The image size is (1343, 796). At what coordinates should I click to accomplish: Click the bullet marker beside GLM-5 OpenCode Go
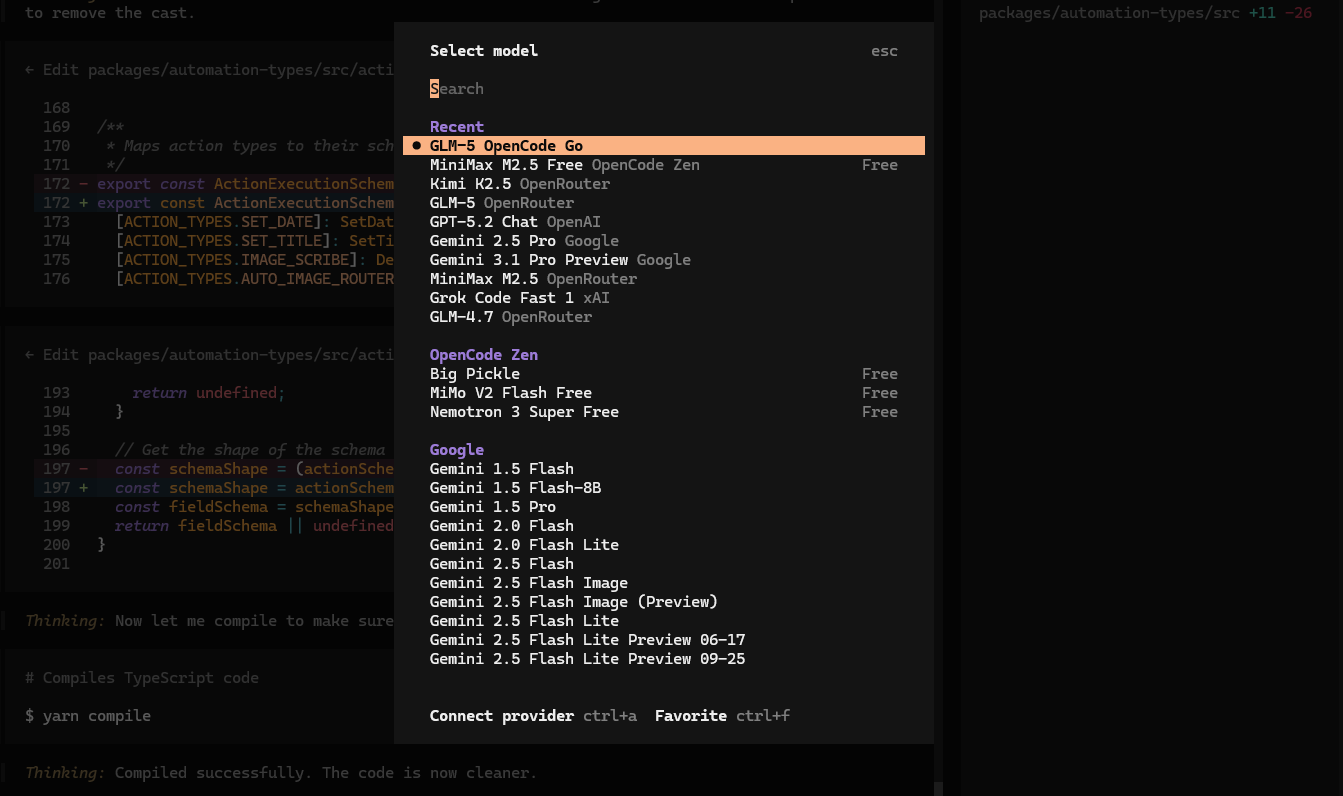click(416, 146)
